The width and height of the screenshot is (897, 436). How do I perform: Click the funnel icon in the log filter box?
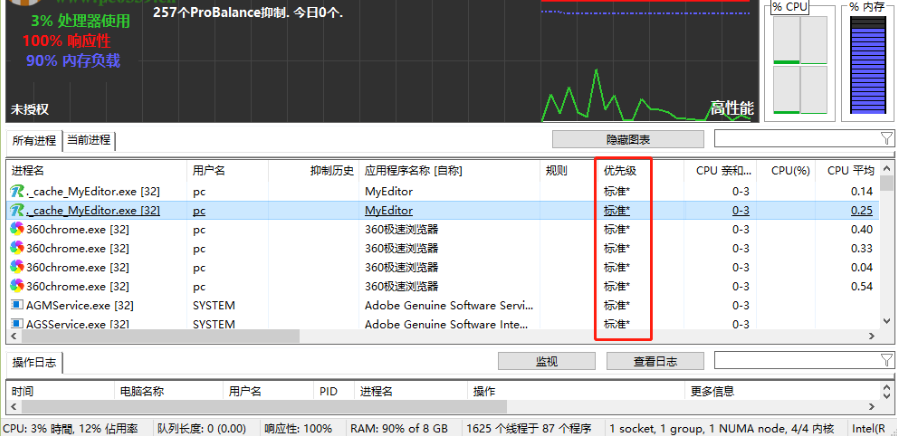coord(886,360)
